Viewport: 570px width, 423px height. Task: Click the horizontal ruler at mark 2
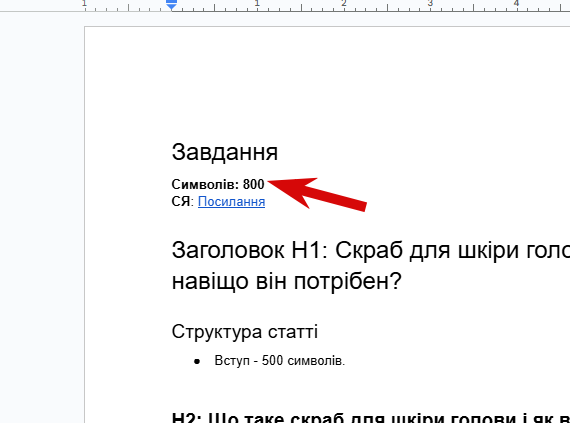point(344,4)
